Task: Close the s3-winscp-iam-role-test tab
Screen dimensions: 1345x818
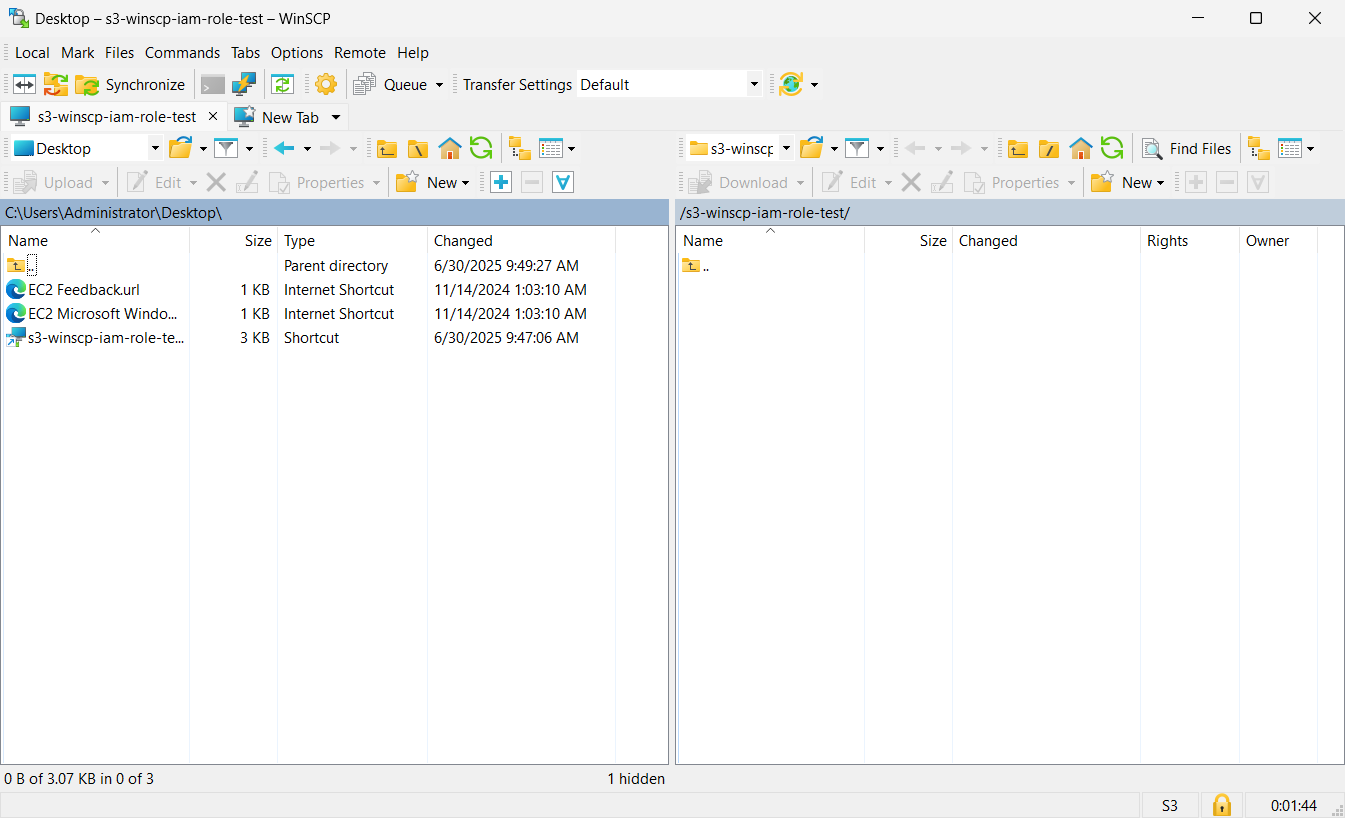Action: [212, 117]
